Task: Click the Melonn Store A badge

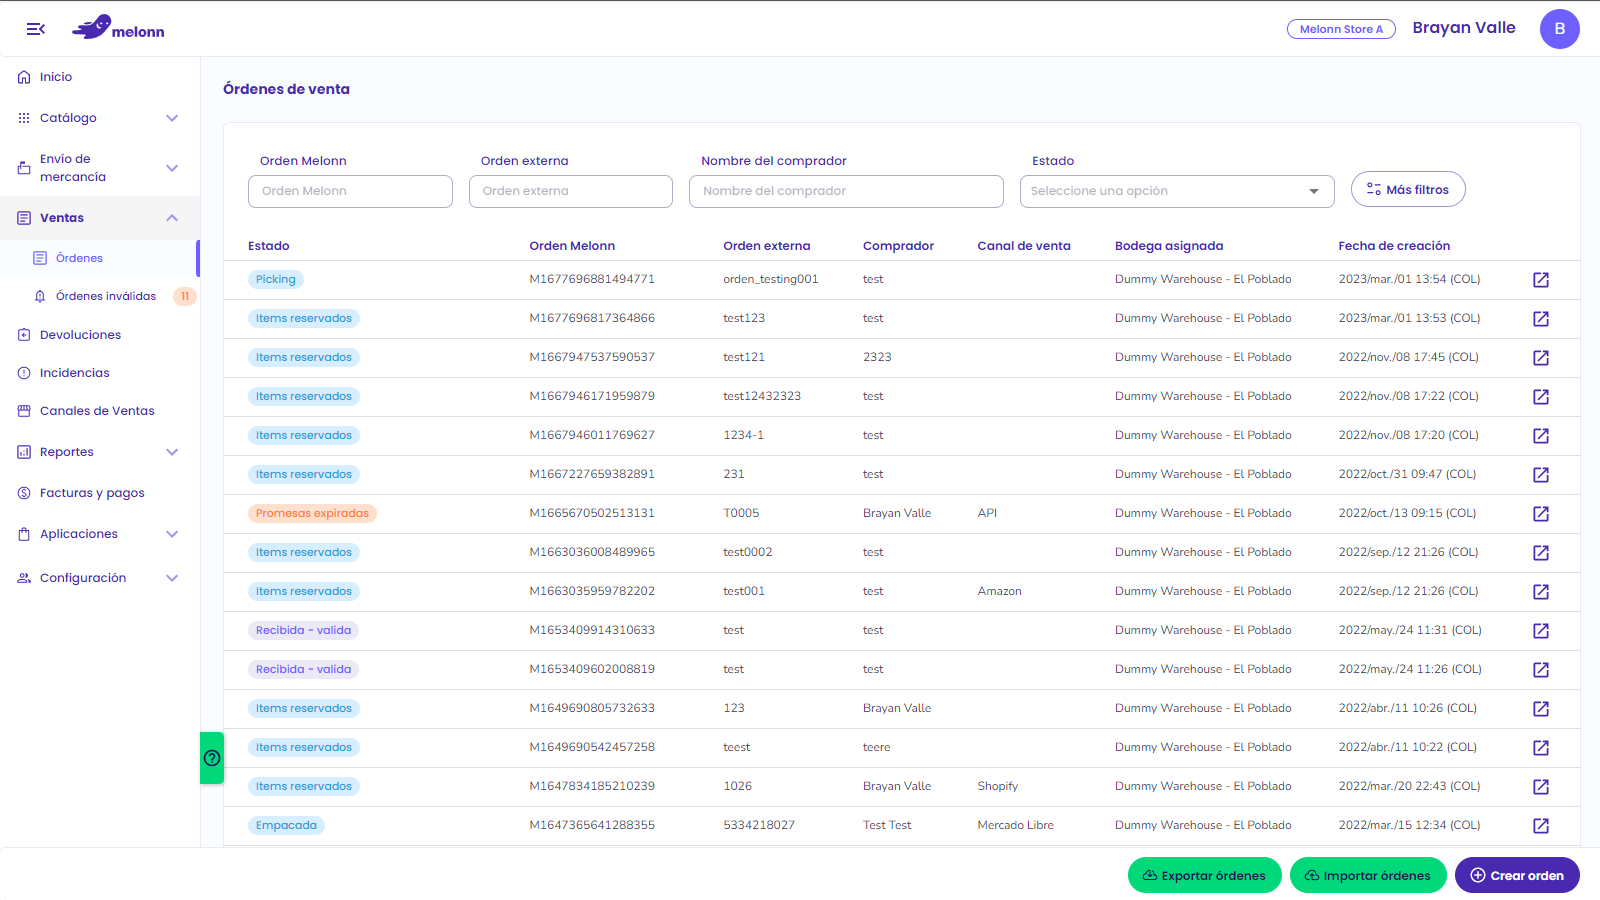Action: [x=1341, y=29]
